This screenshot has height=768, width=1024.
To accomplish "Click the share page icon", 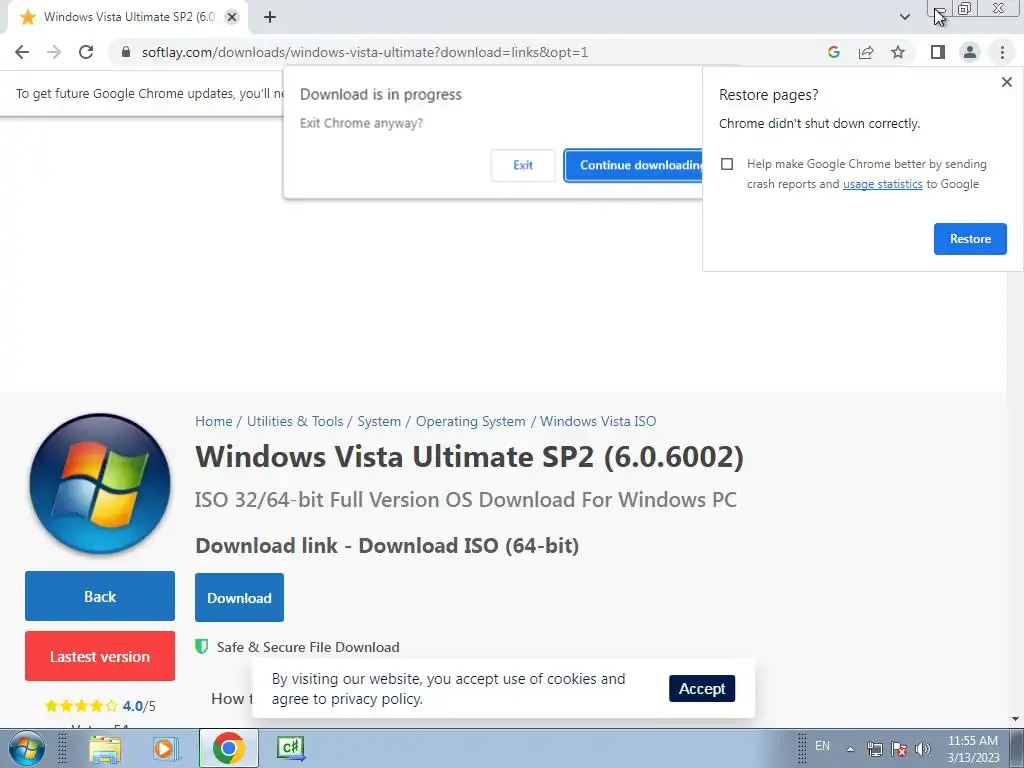I will (866, 52).
